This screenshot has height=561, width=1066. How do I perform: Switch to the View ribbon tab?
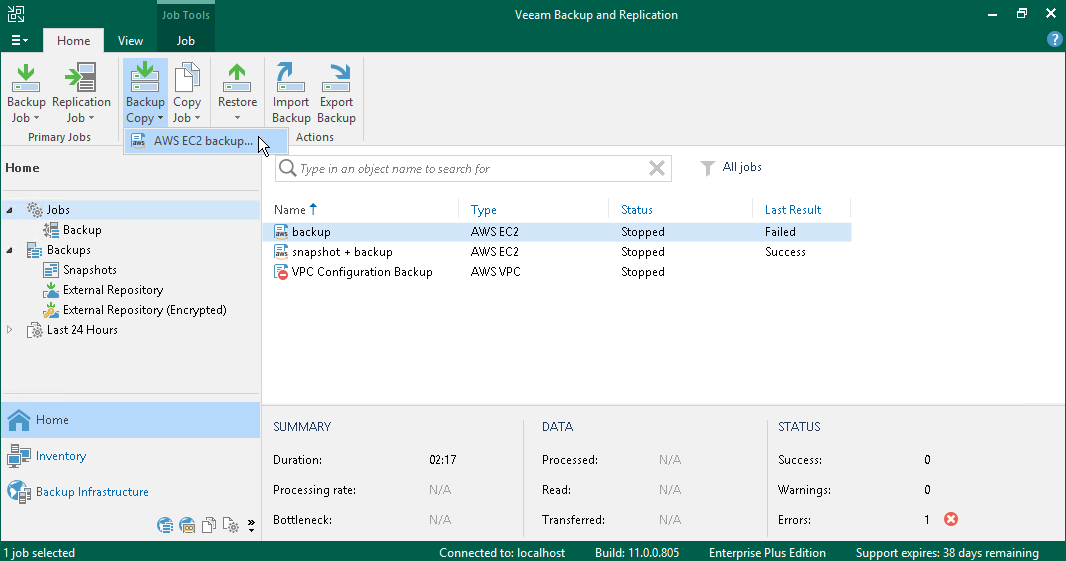point(130,41)
